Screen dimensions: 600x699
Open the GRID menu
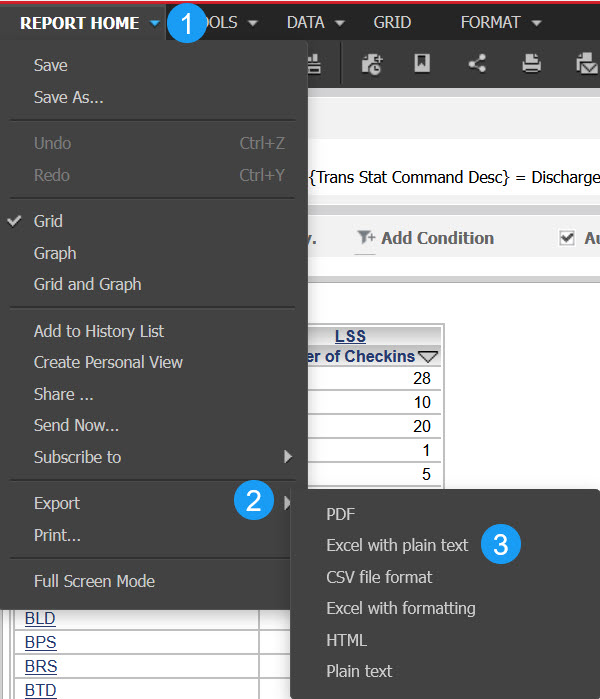[x=392, y=22]
